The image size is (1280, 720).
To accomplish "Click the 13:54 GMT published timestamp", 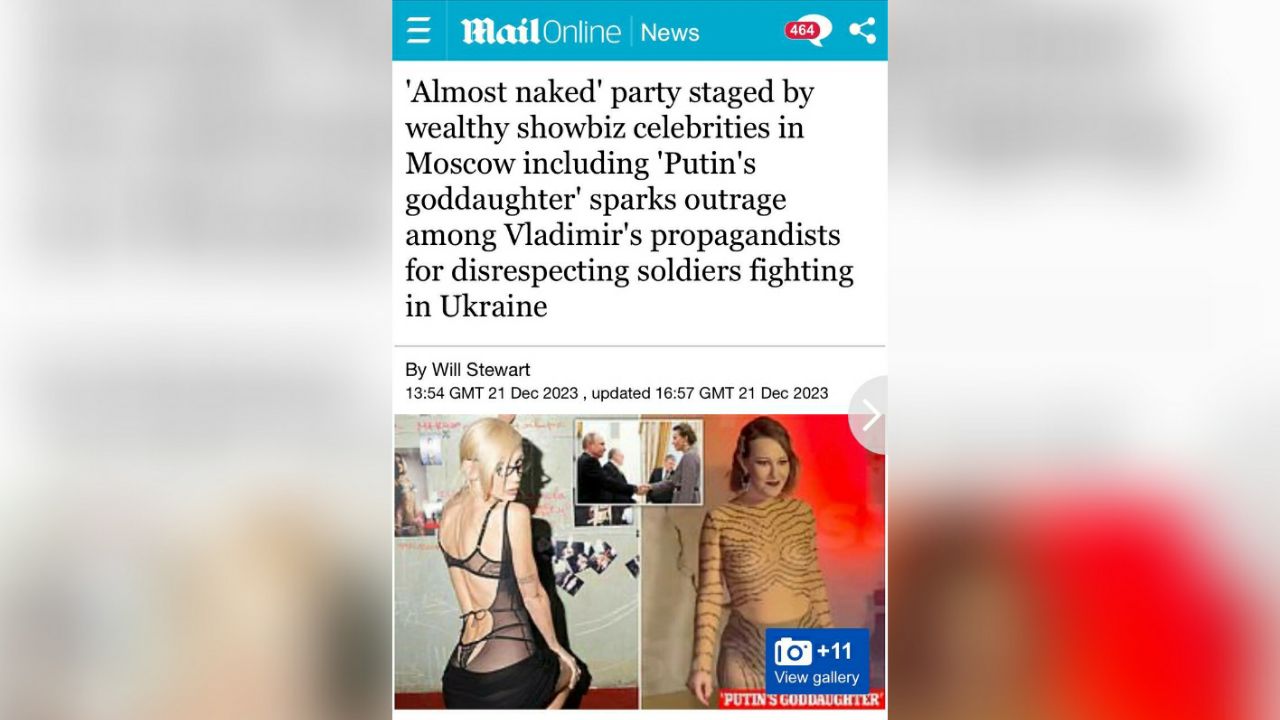I will coord(491,393).
